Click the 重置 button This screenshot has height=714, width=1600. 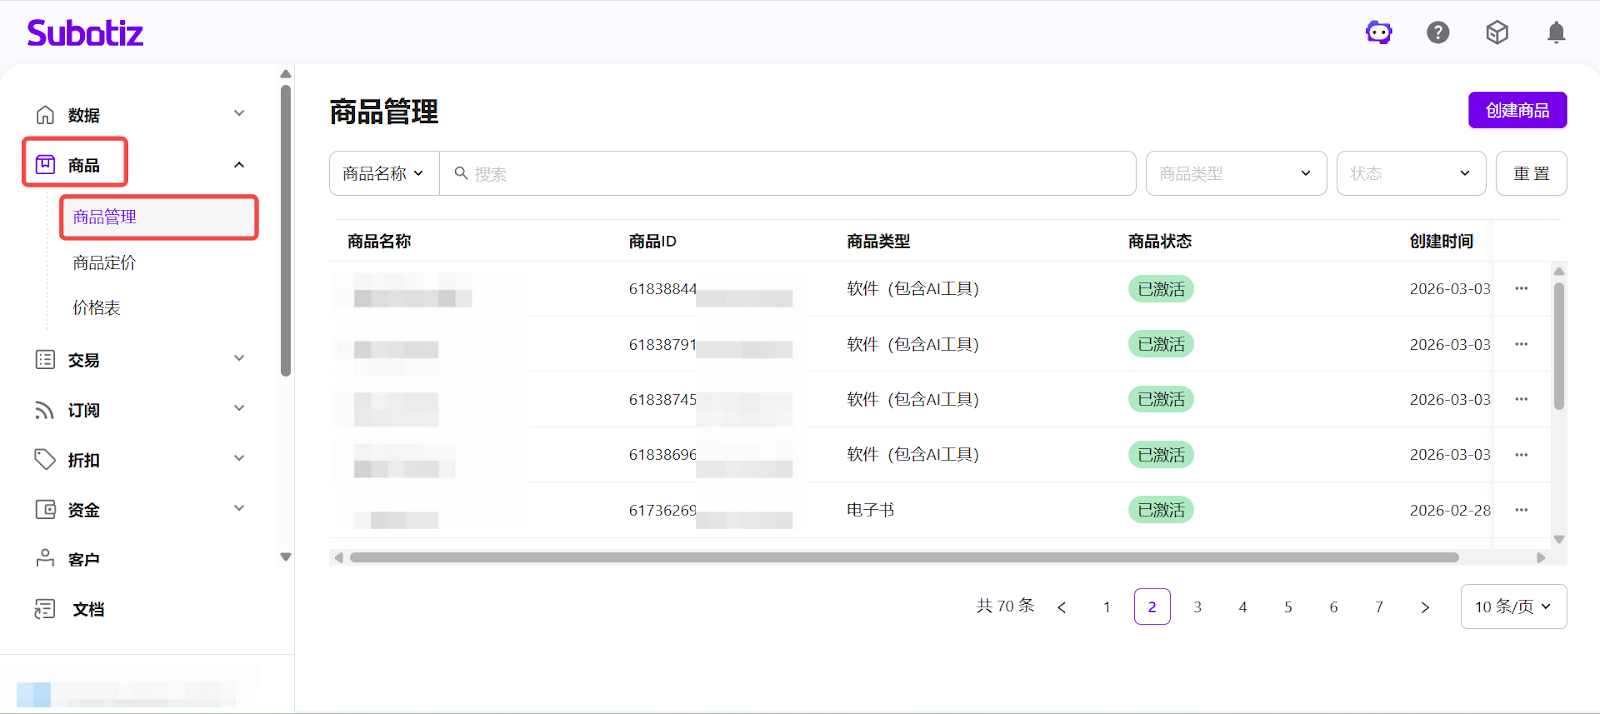click(1531, 174)
